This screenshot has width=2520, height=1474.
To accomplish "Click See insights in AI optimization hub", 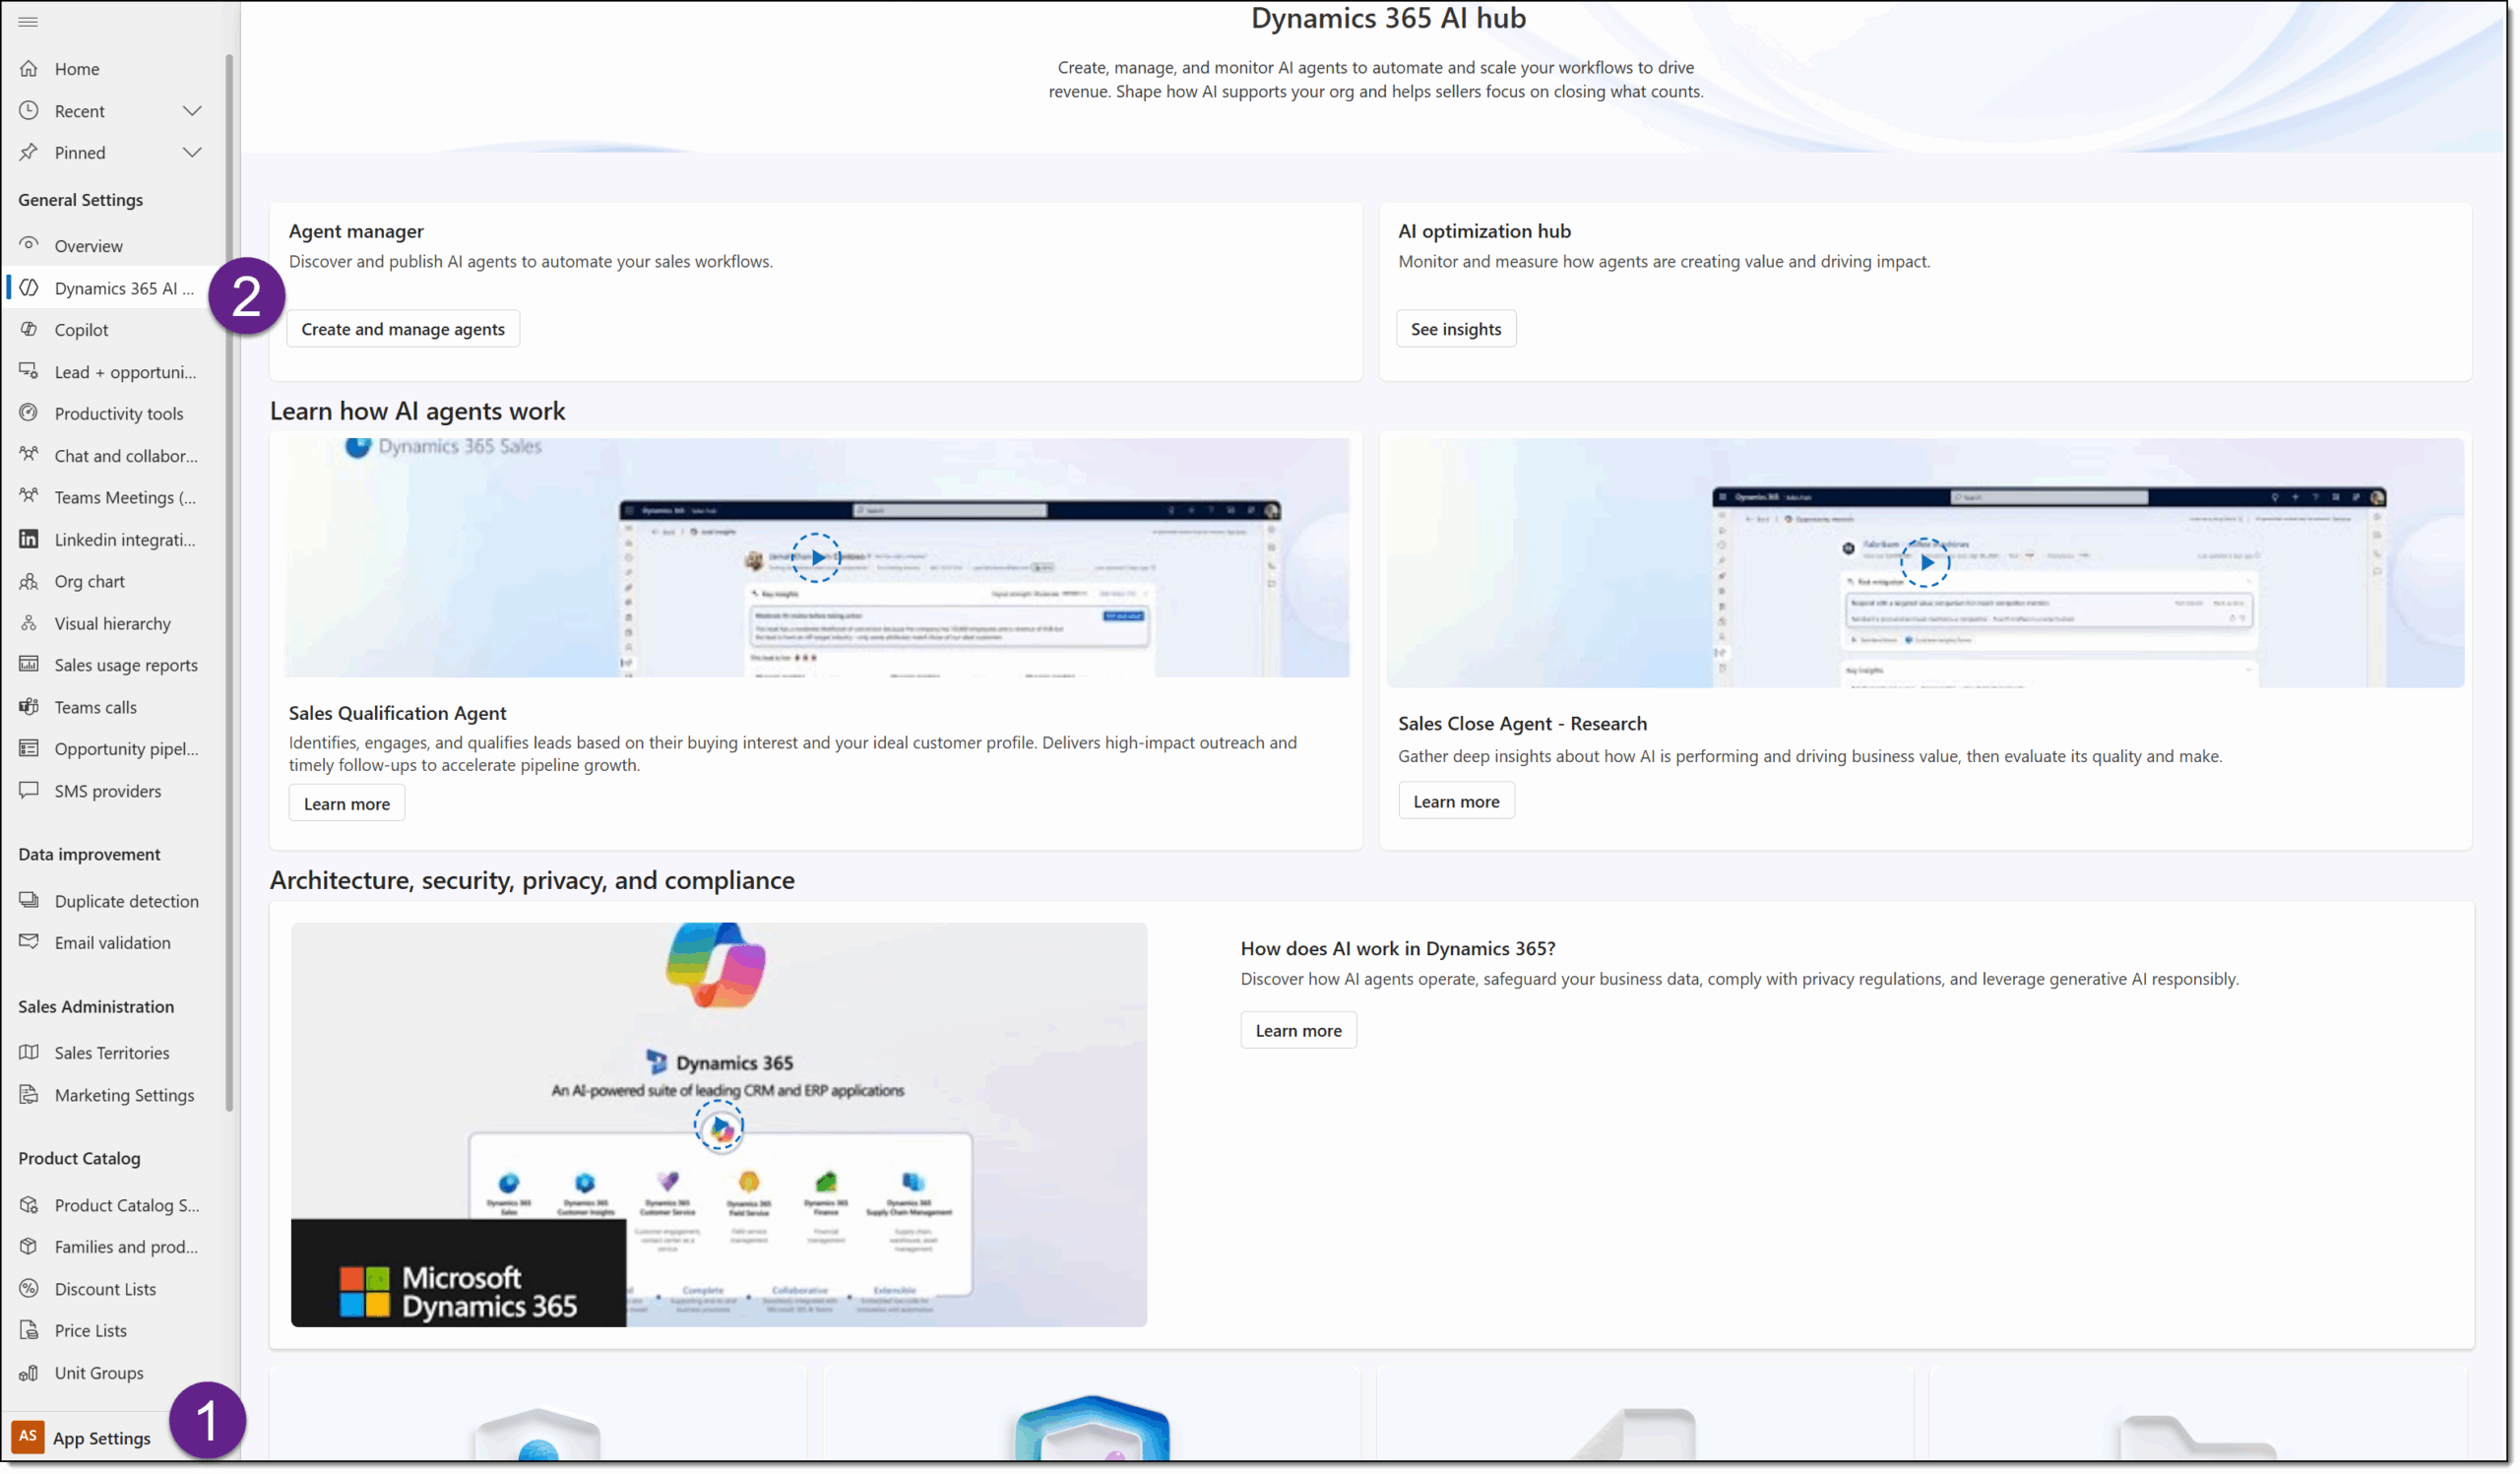I will tap(1455, 328).
